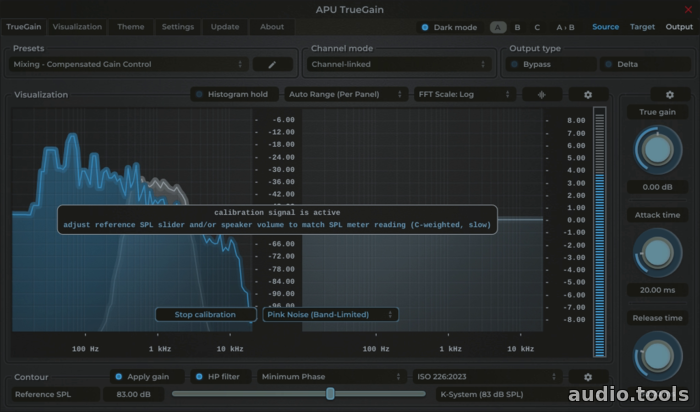This screenshot has height=412, width=700.
Task: Click the Attack time label
Action: pos(657,215)
